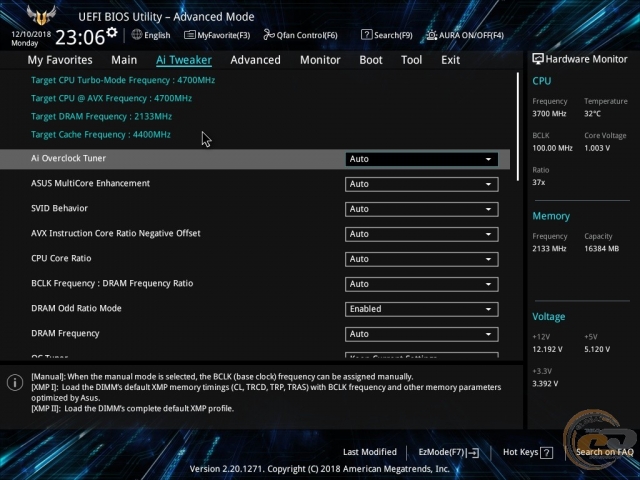Open Hot Keys help

(528, 452)
